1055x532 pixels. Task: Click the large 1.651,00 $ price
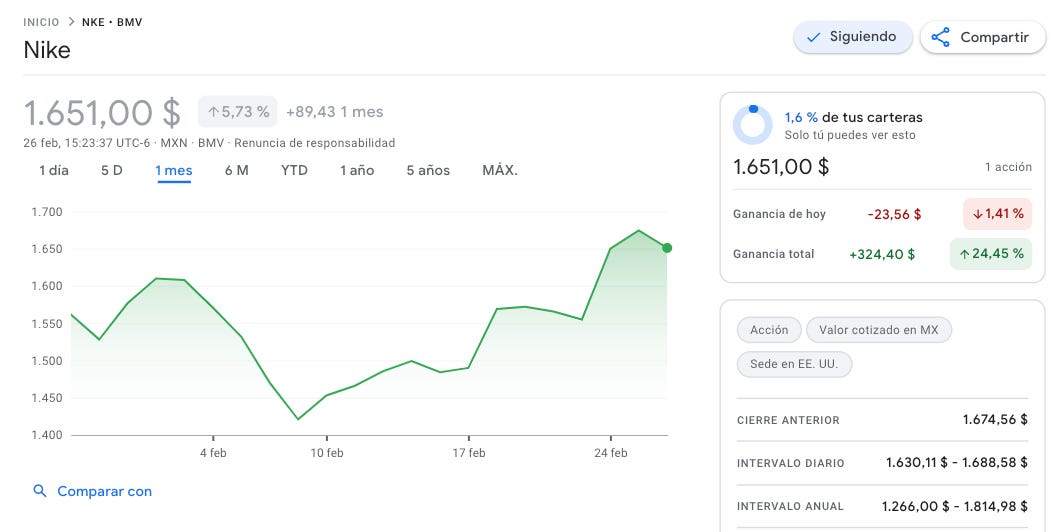click(102, 112)
